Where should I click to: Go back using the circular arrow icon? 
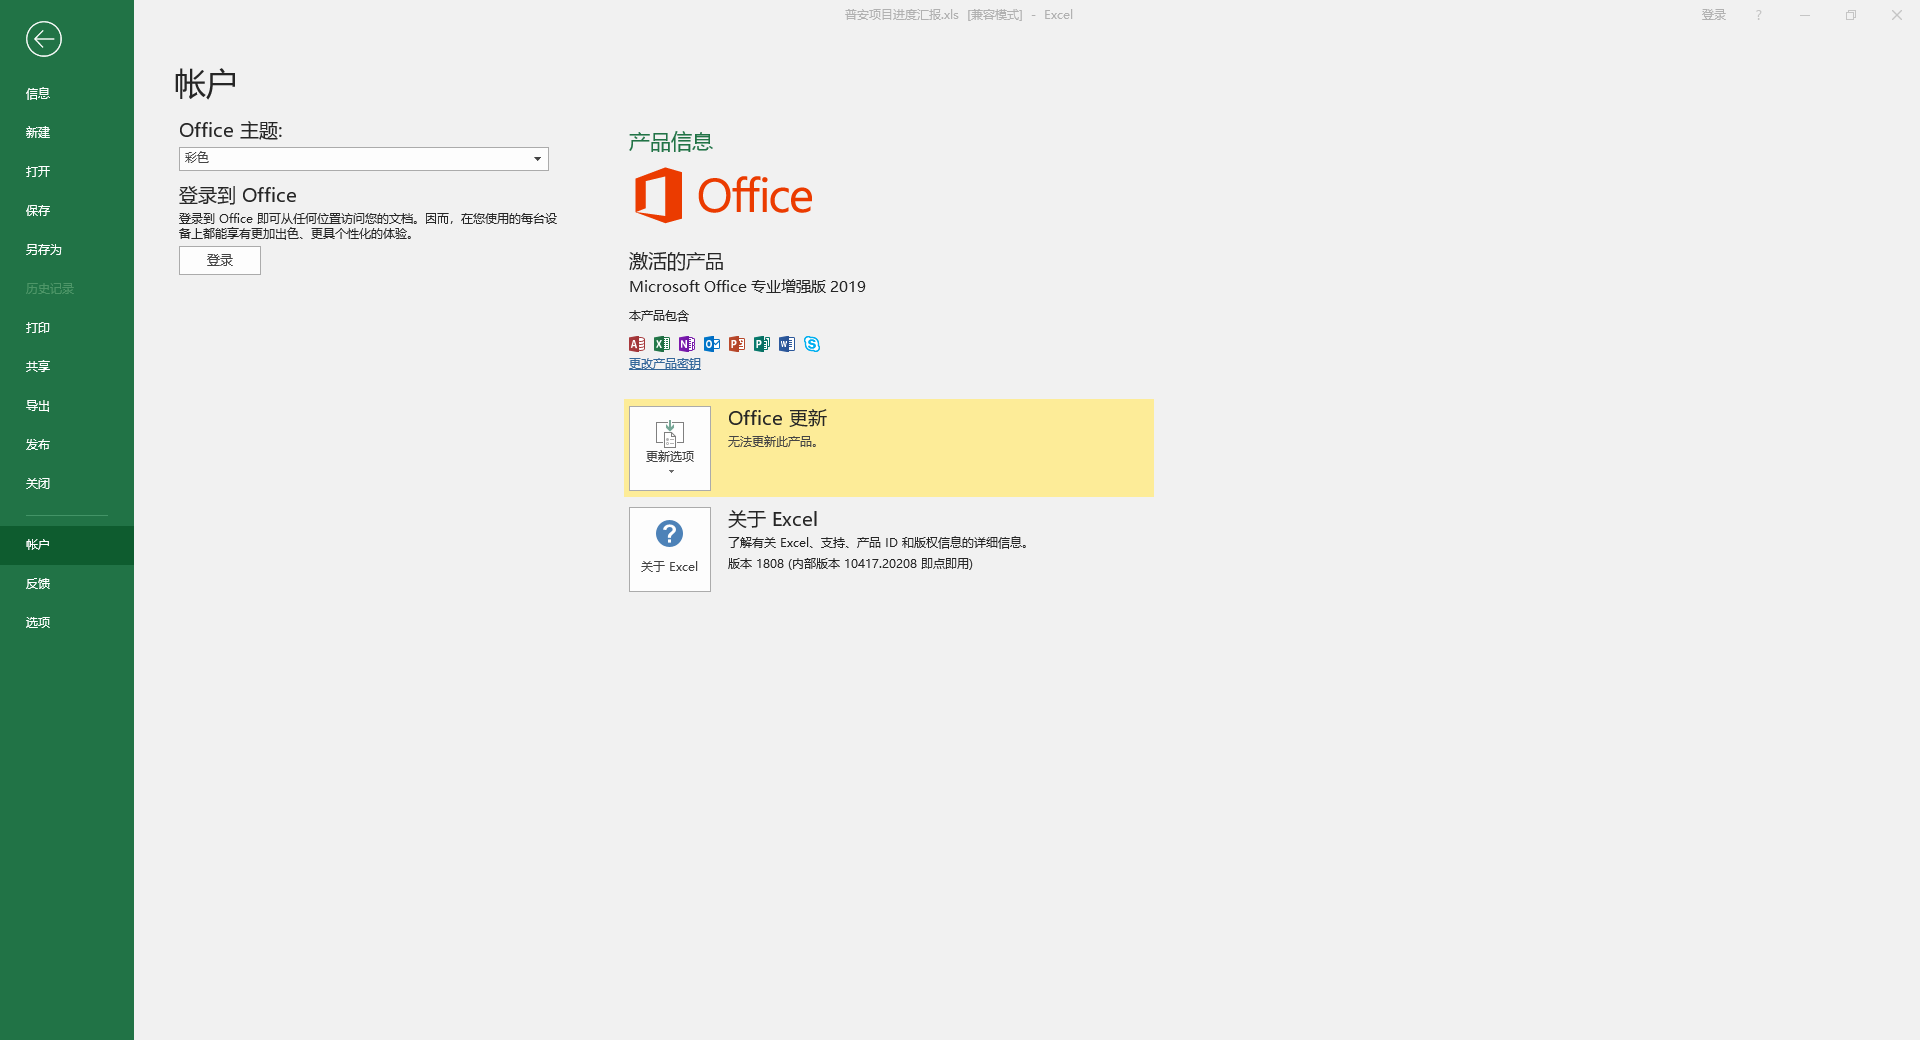click(x=44, y=39)
